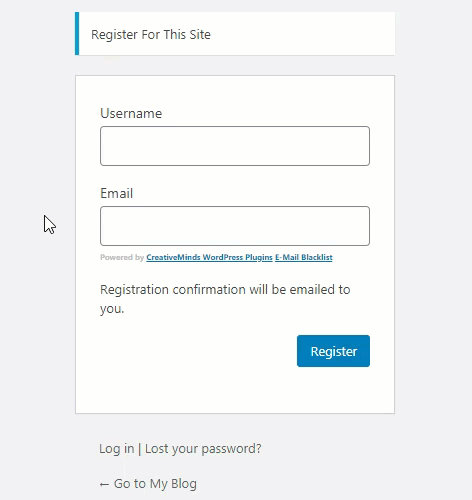This screenshot has height=500, width=472.
Task: Click the blue Register button
Action: click(333, 351)
